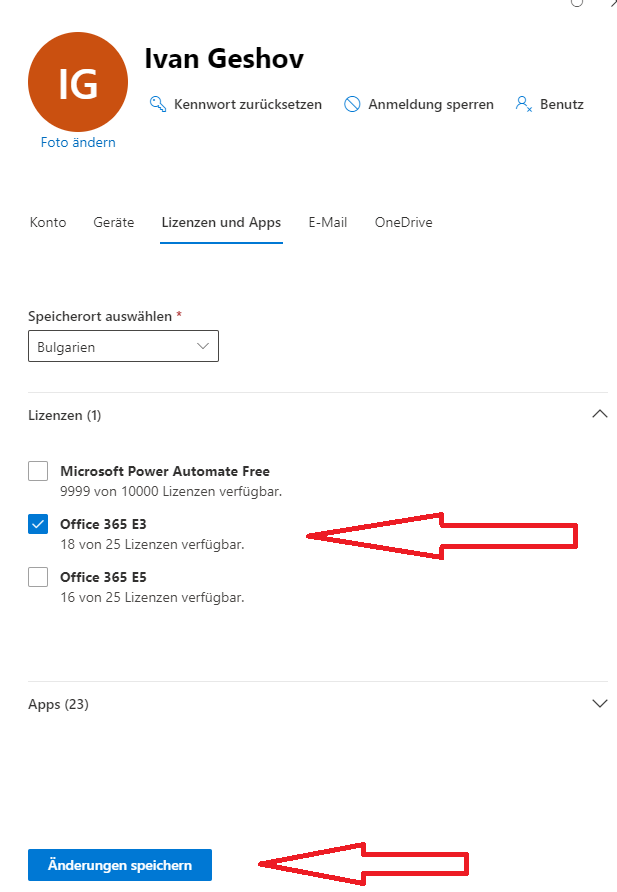Click the delete user person icon
This screenshot has width=617, height=892.
point(523,104)
